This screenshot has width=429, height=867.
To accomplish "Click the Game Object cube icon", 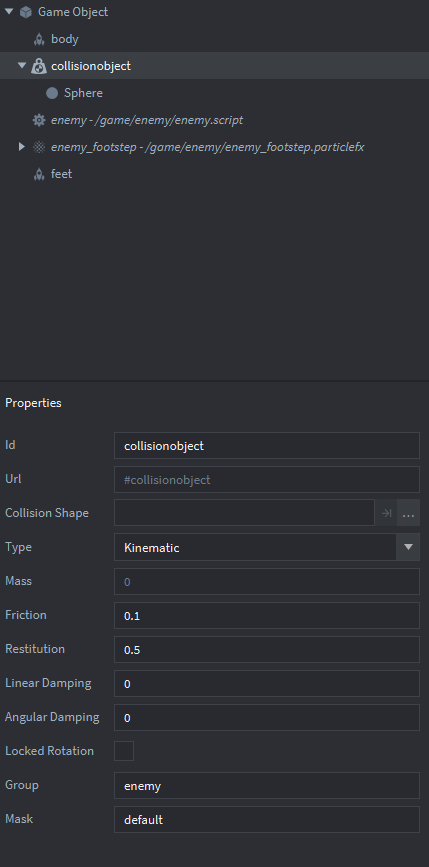I will [x=25, y=12].
